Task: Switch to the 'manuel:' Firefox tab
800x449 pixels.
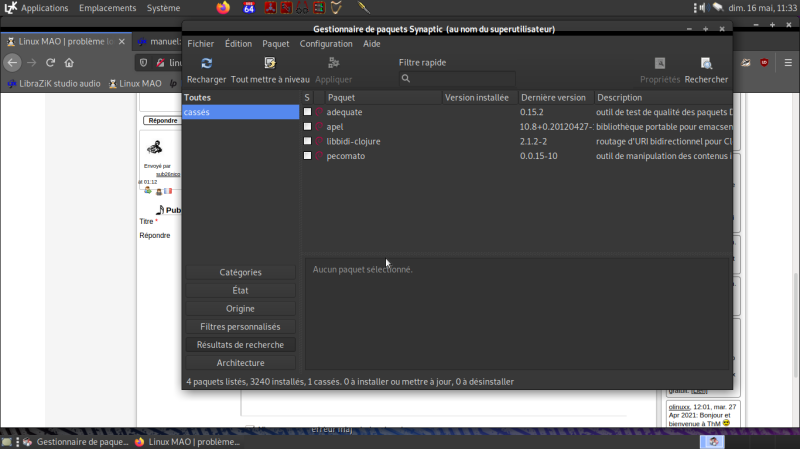Action: point(159,42)
